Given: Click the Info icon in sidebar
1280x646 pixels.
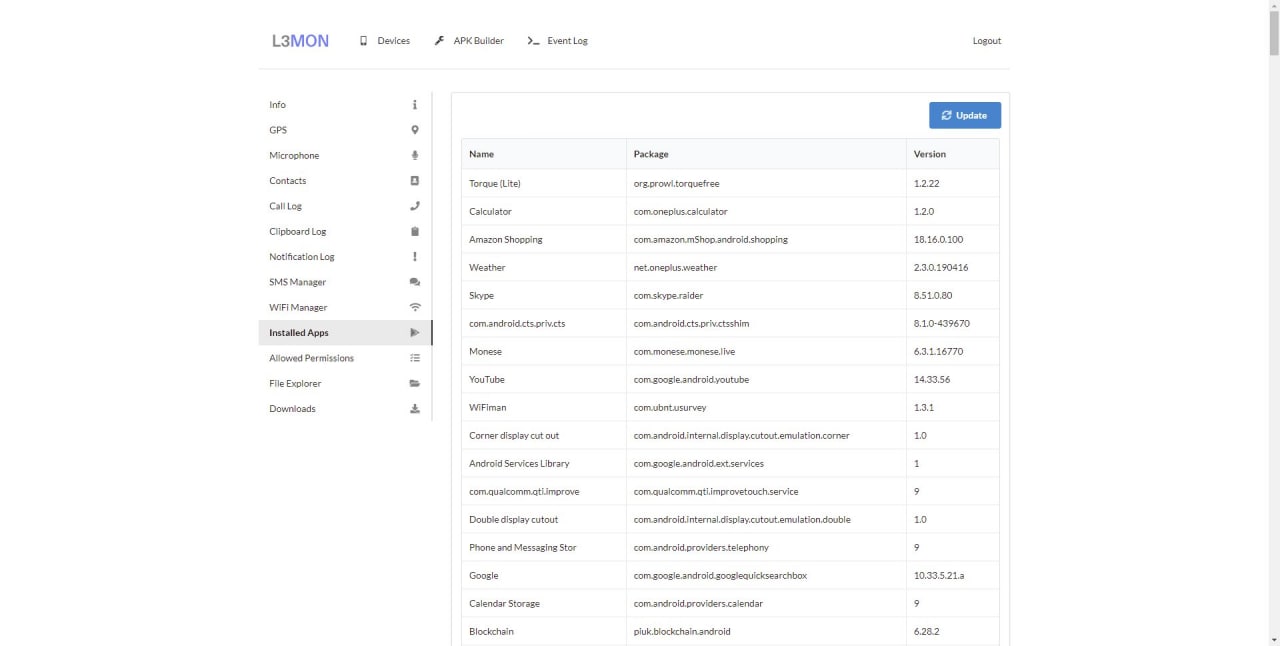Looking at the screenshot, I should point(415,105).
